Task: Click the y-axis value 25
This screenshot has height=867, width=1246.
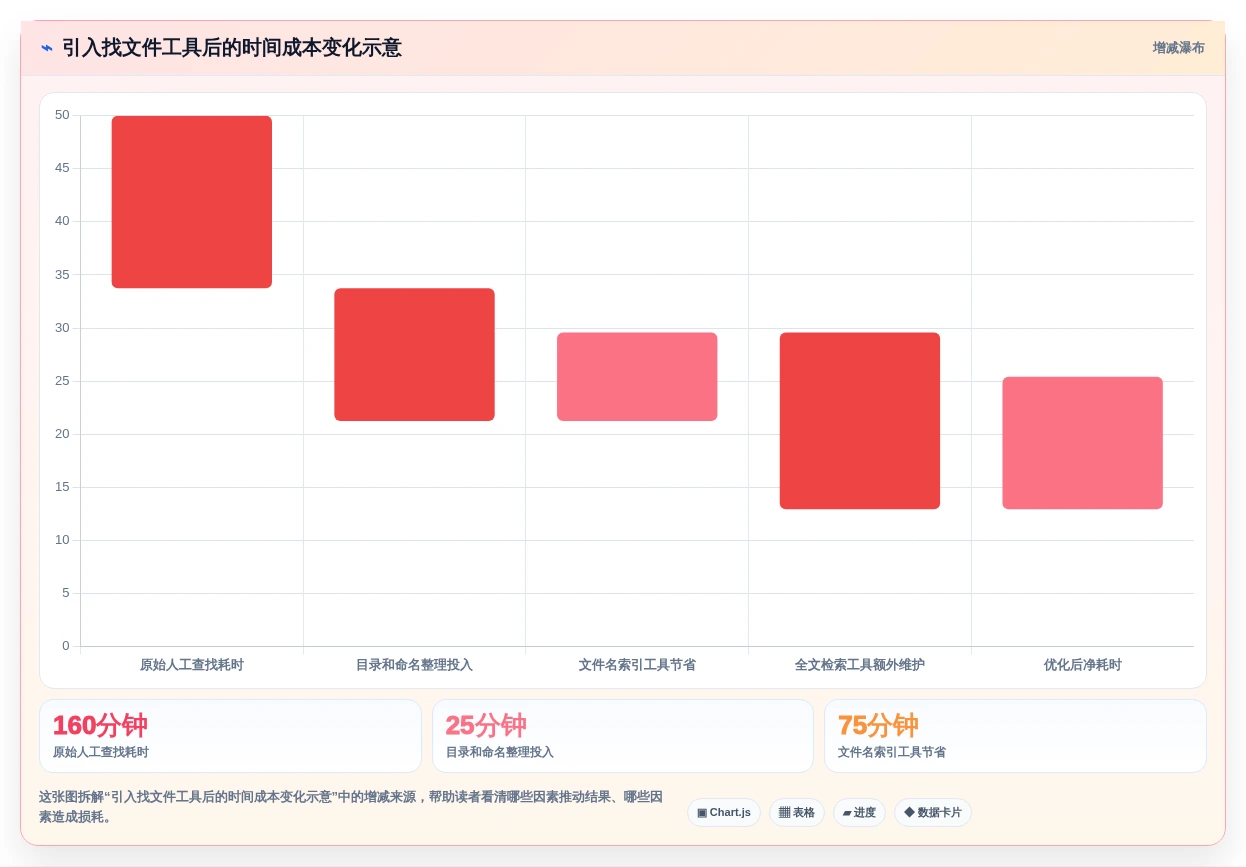Action: pos(62,381)
